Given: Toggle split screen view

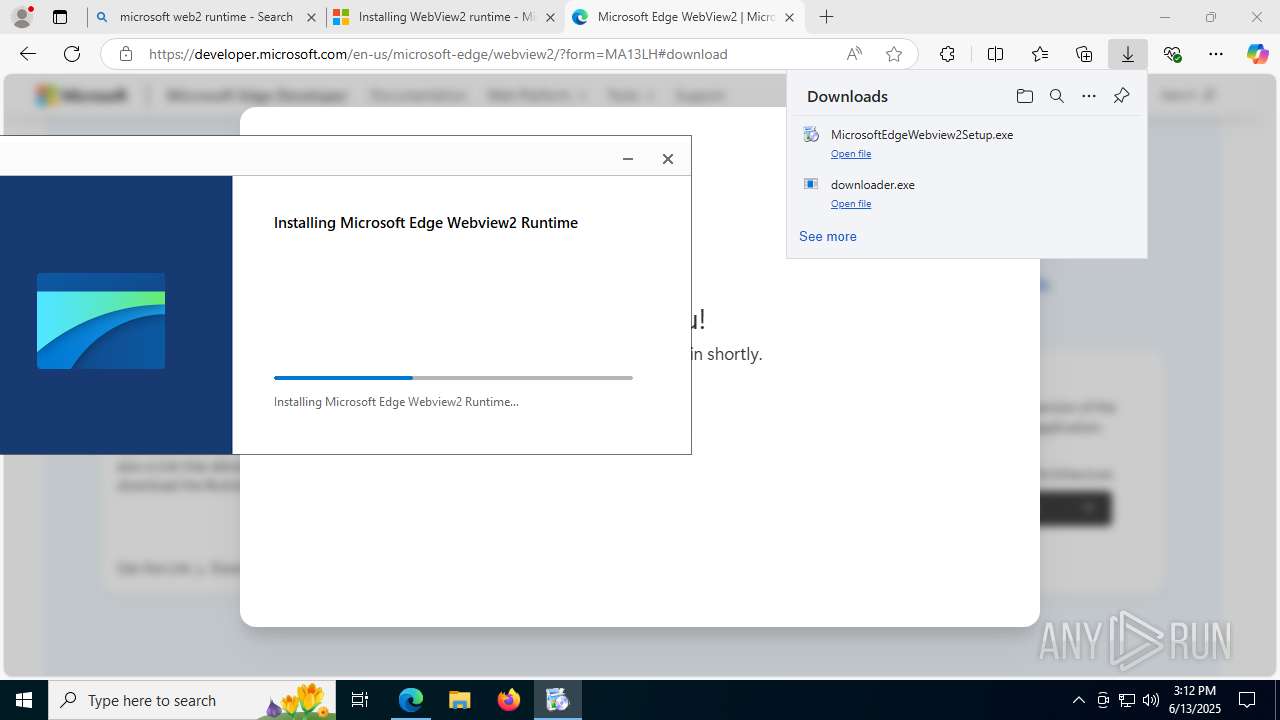Looking at the screenshot, I should (995, 54).
